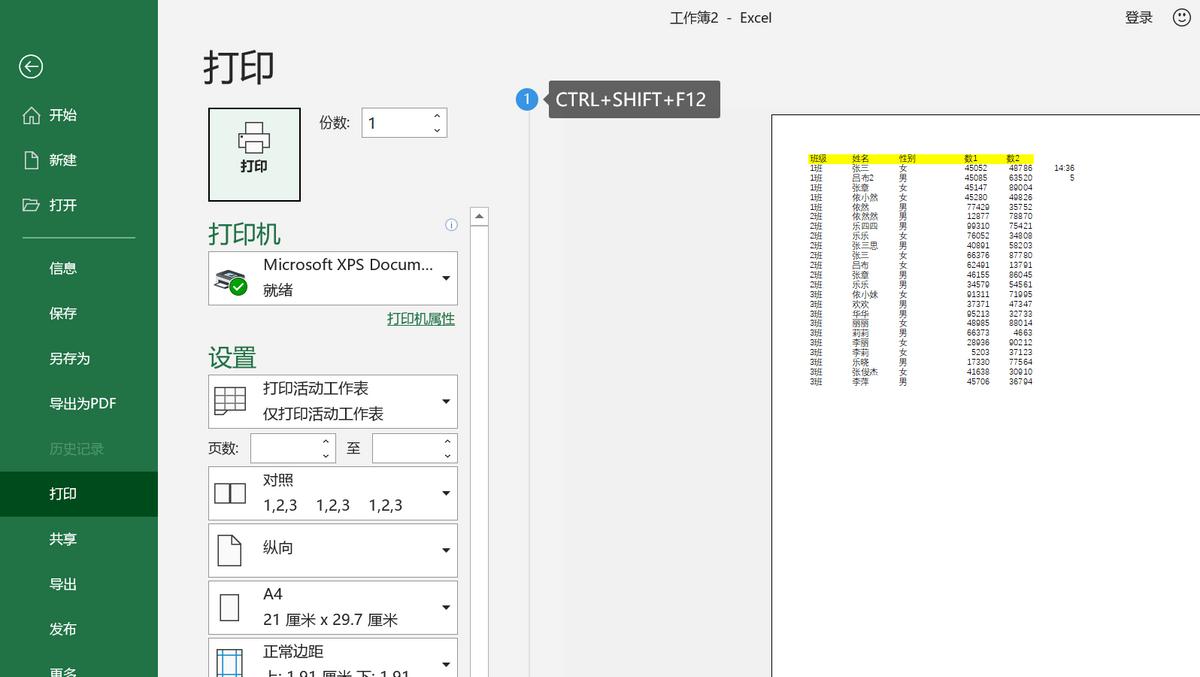Expand the 打印活动工作表 options dropdown

446,400
